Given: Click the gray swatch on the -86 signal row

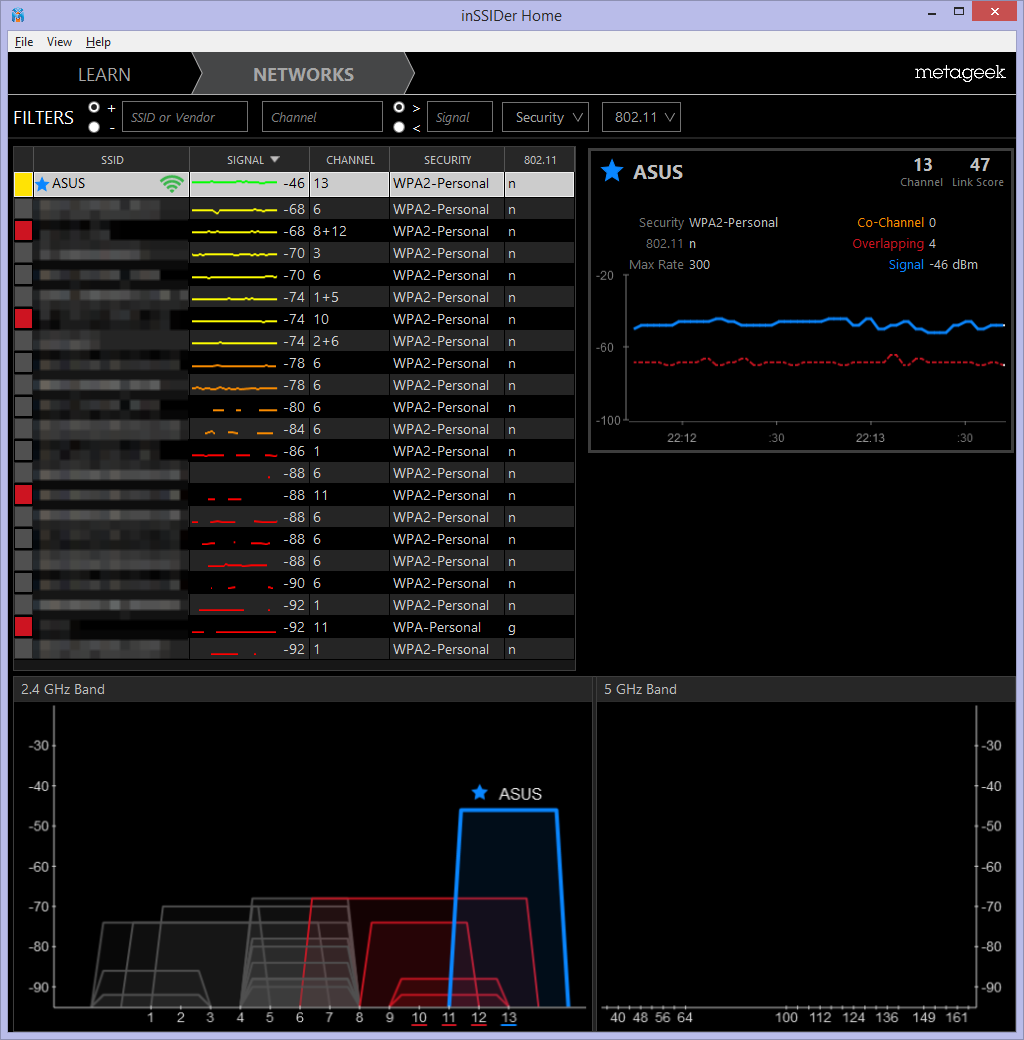Looking at the screenshot, I should click(23, 451).
